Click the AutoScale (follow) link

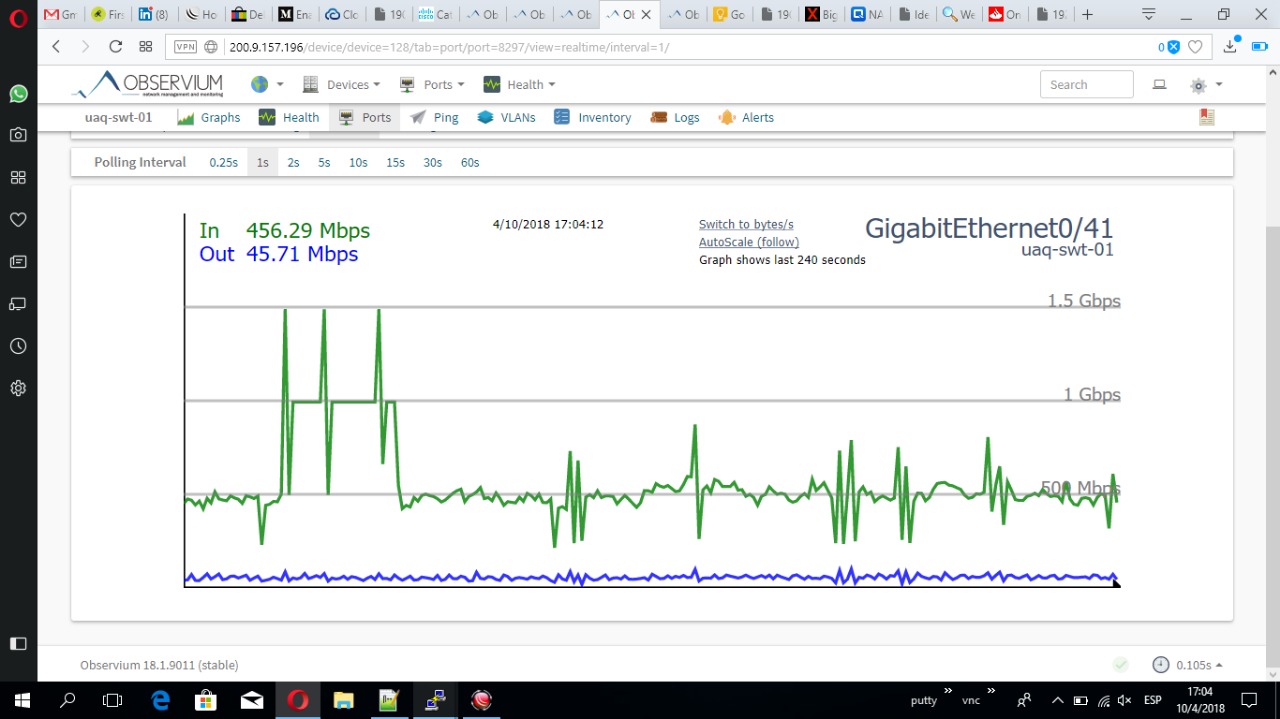(x=749, y=242)
